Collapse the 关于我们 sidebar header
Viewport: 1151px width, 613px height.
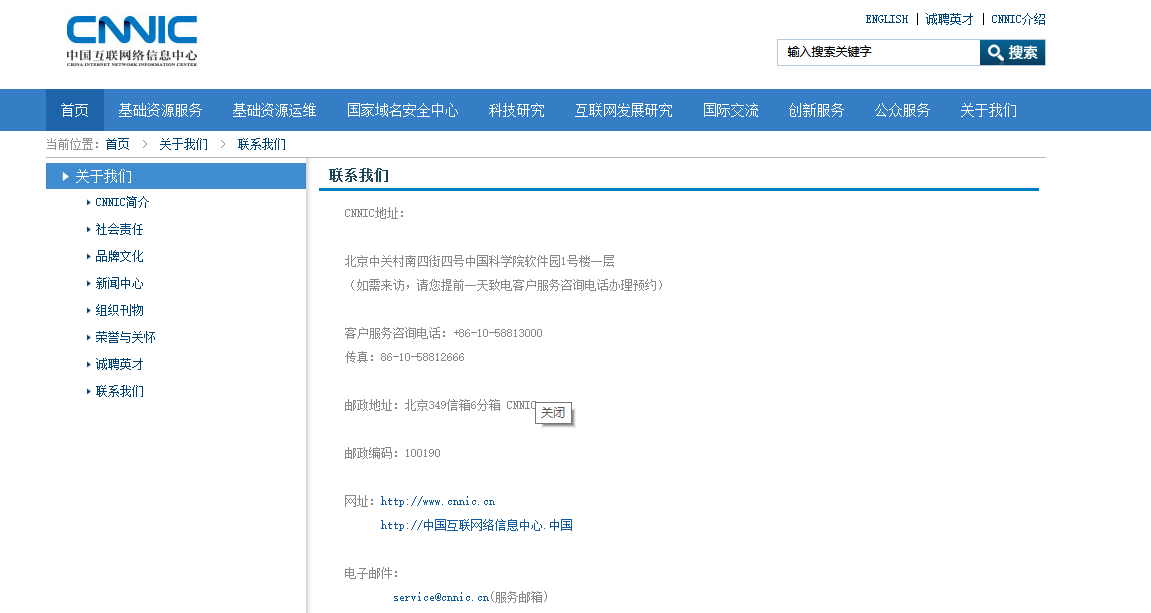click(x=103, y=176)
